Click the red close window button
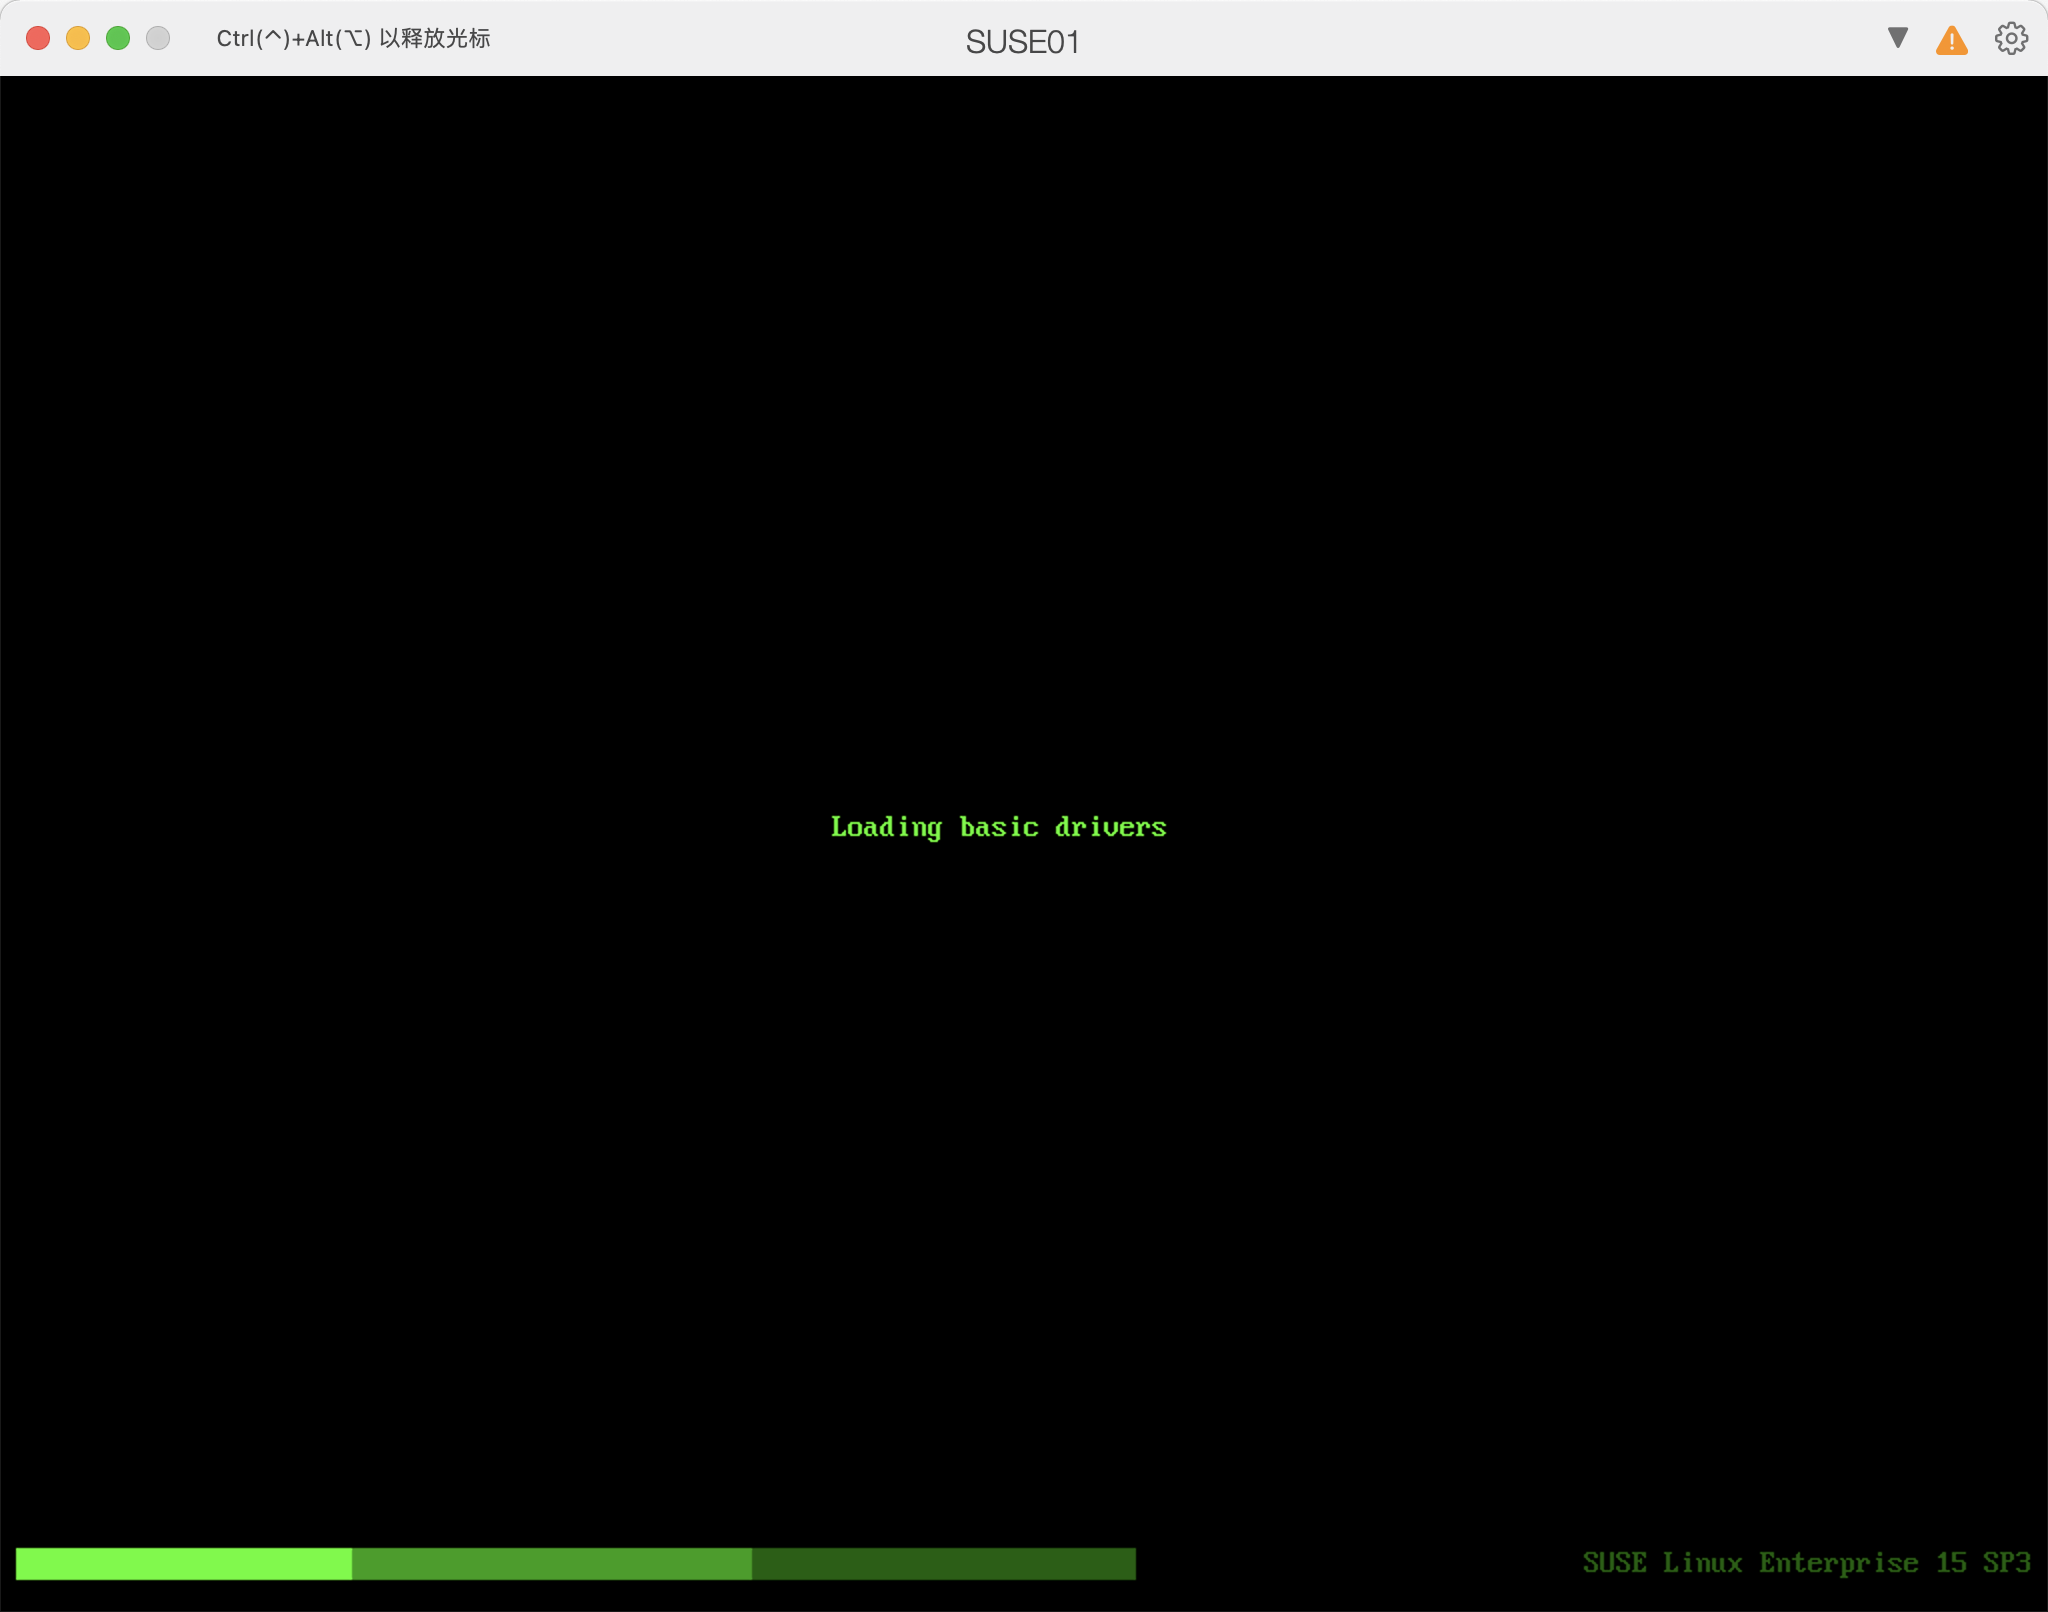The image size is (2048, 1612). (x=38, y=38)
